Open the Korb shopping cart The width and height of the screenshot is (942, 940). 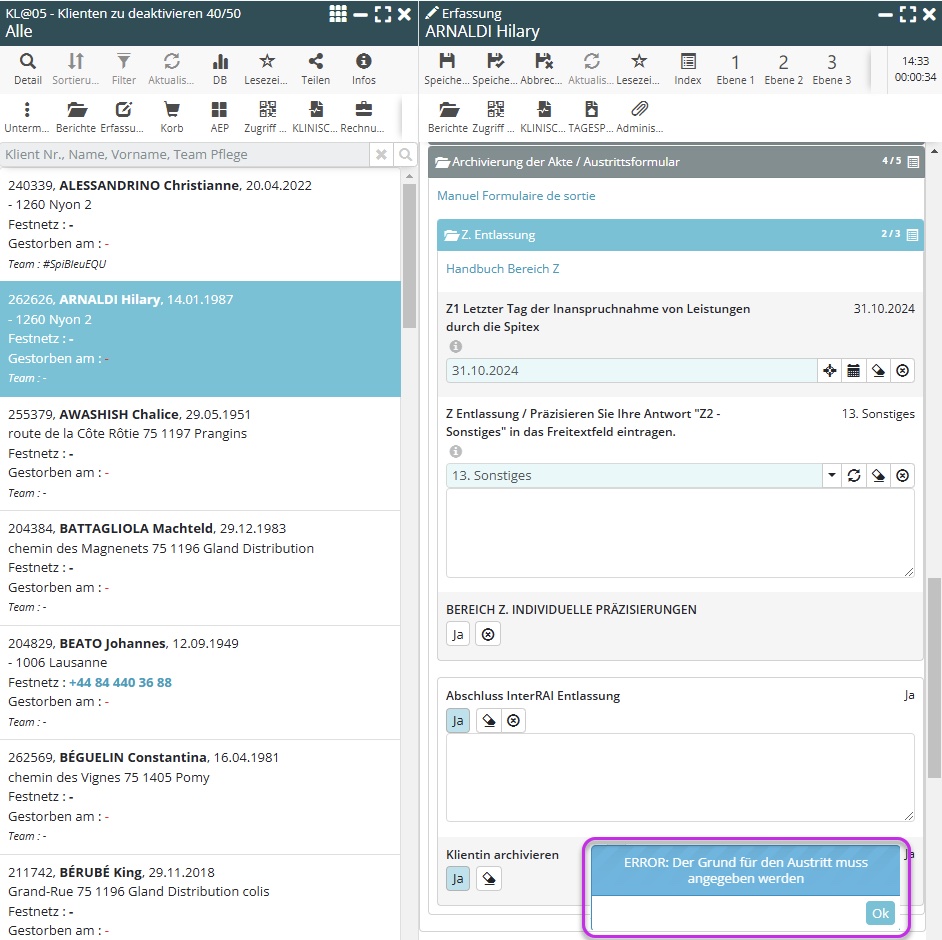pos(171,116)
